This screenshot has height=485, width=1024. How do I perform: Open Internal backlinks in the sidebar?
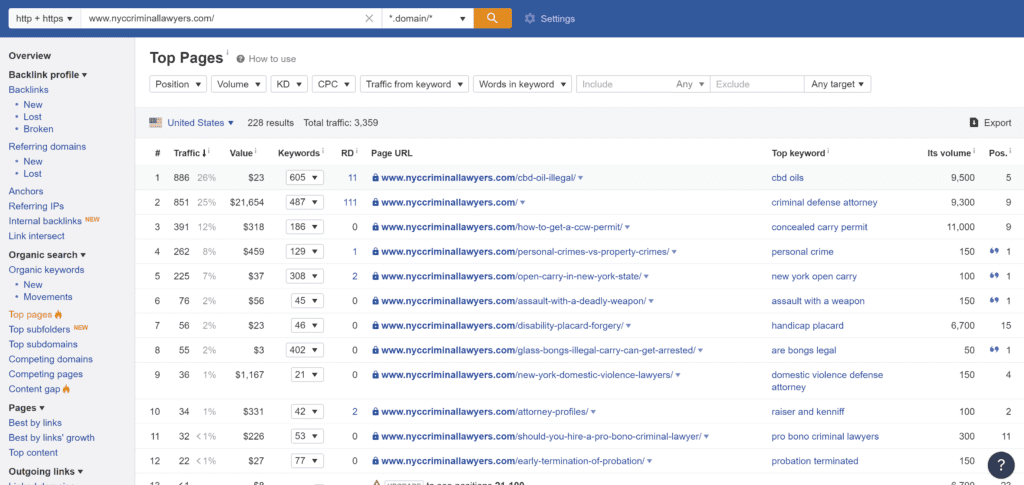[x=45, y=221]
